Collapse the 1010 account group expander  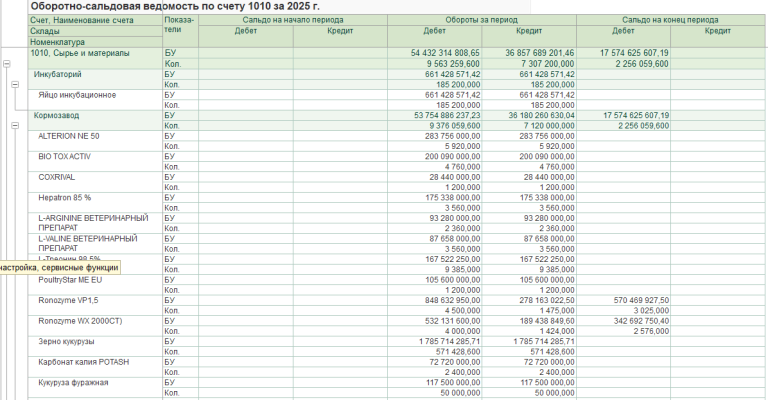coord(7,64)
